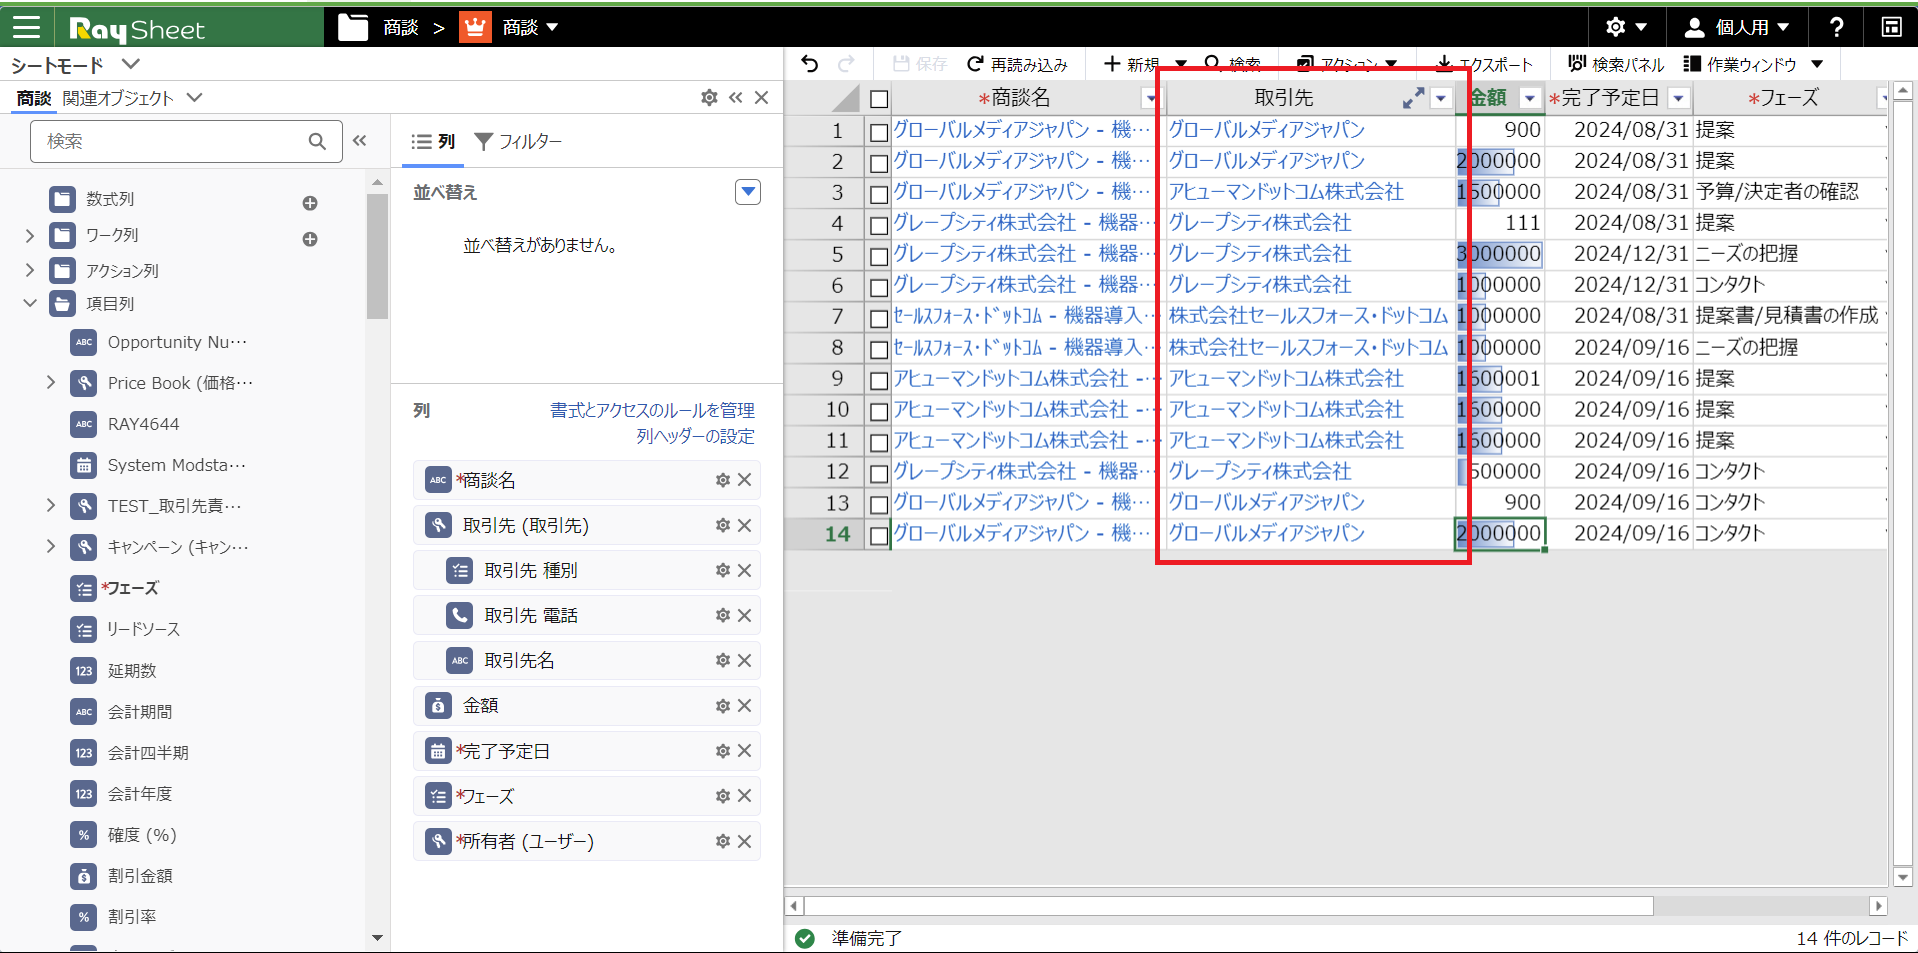Click the 書式とアクセスのルールを管理 link
This screenshot has width=1918, height=953.
point(652,410)
